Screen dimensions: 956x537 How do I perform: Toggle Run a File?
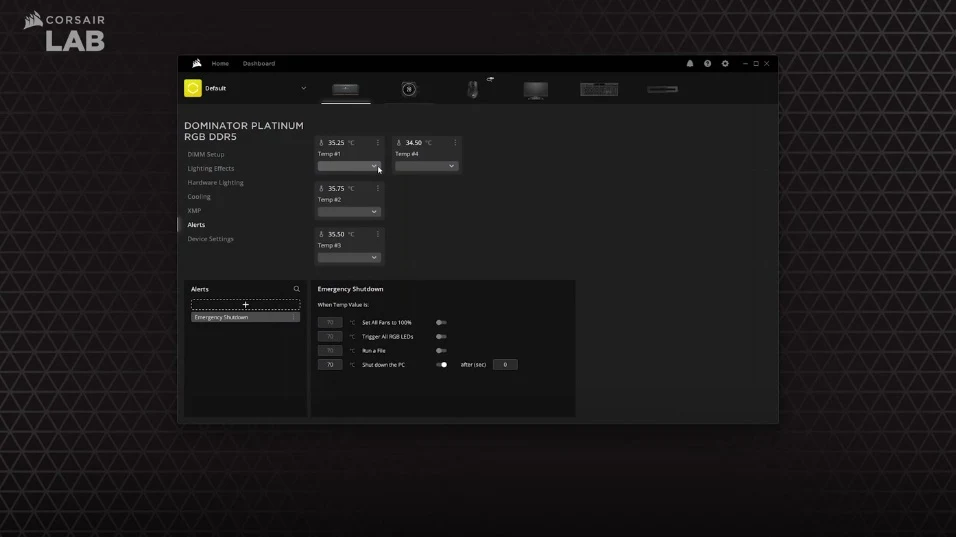(441, 350)
